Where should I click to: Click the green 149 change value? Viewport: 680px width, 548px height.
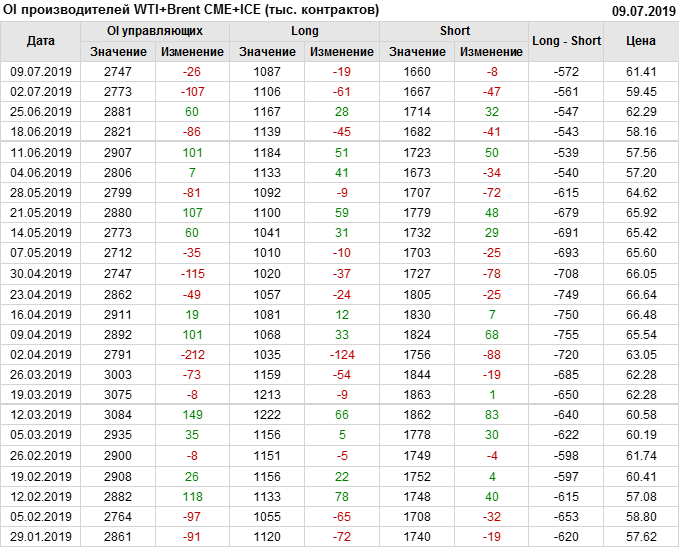click(192, 415)
